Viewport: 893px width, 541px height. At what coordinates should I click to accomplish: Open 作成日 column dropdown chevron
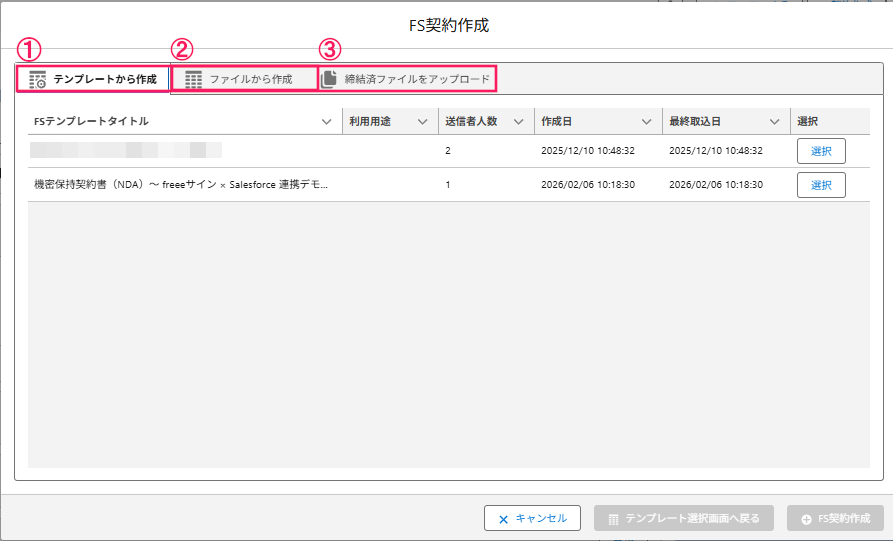pos(646,121)
